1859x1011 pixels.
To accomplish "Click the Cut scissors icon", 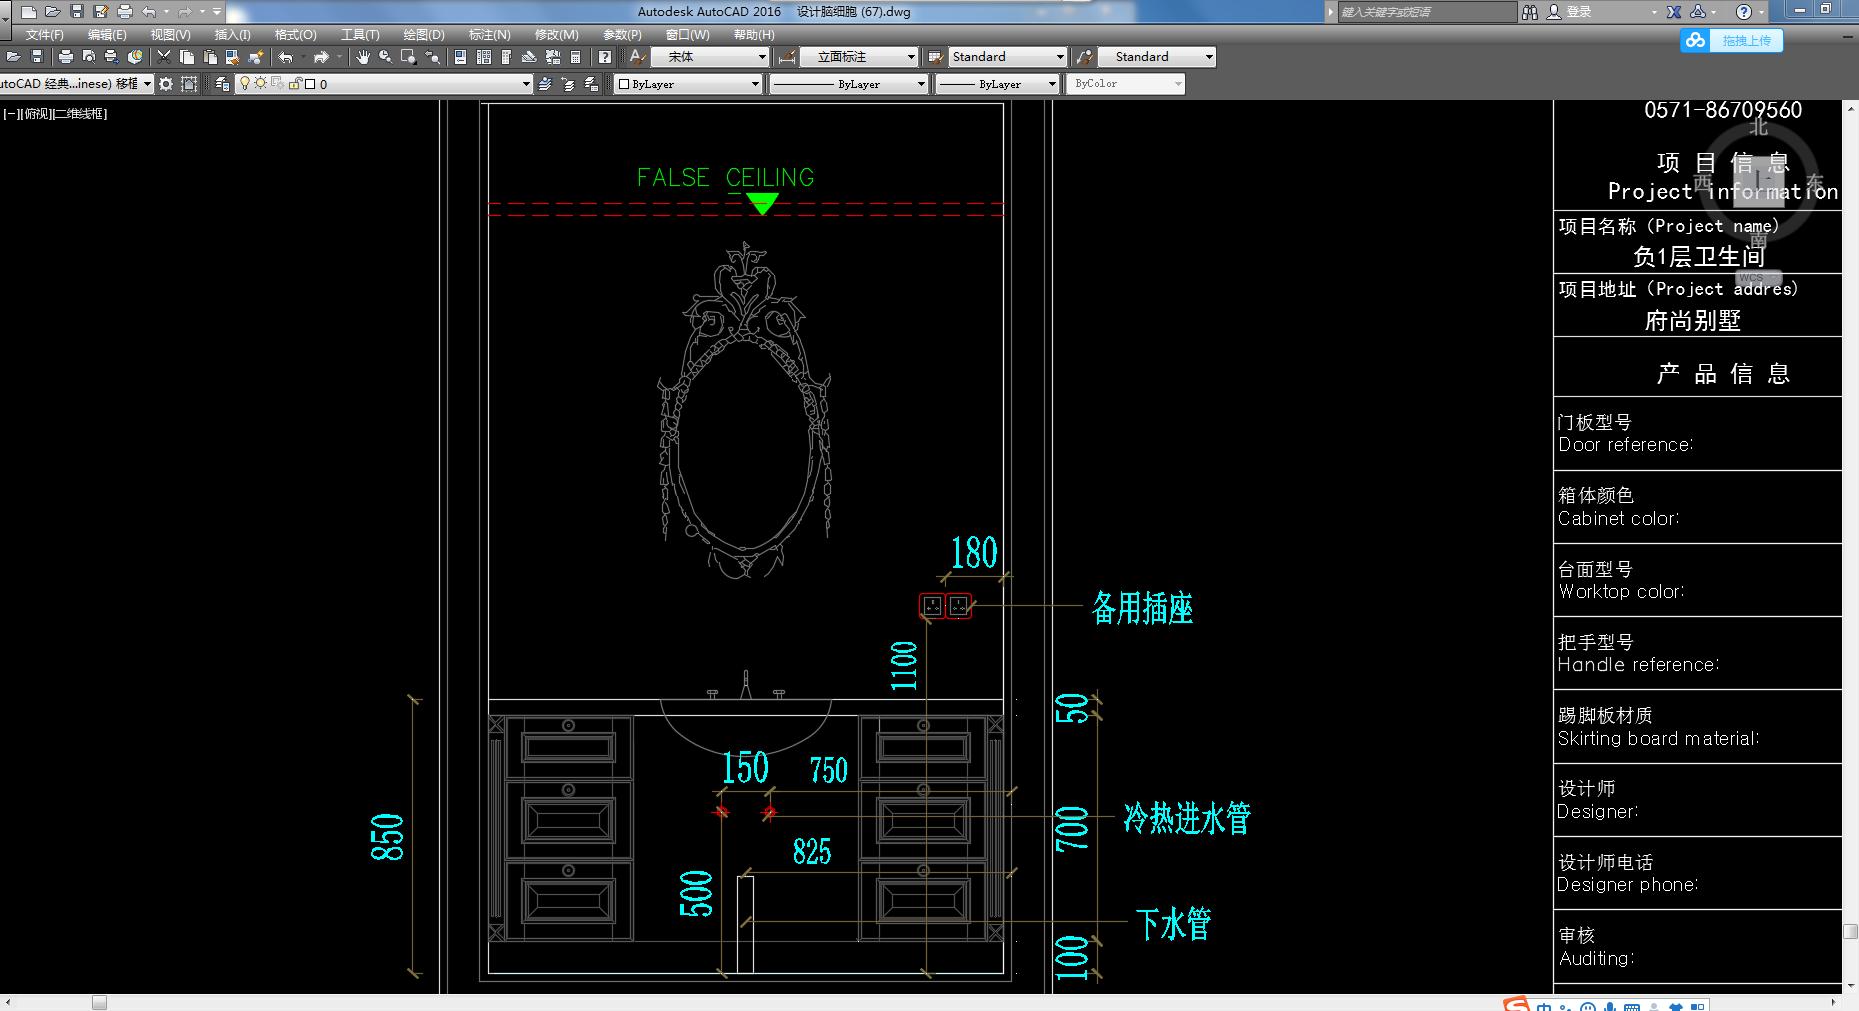I will click(164, 57).
